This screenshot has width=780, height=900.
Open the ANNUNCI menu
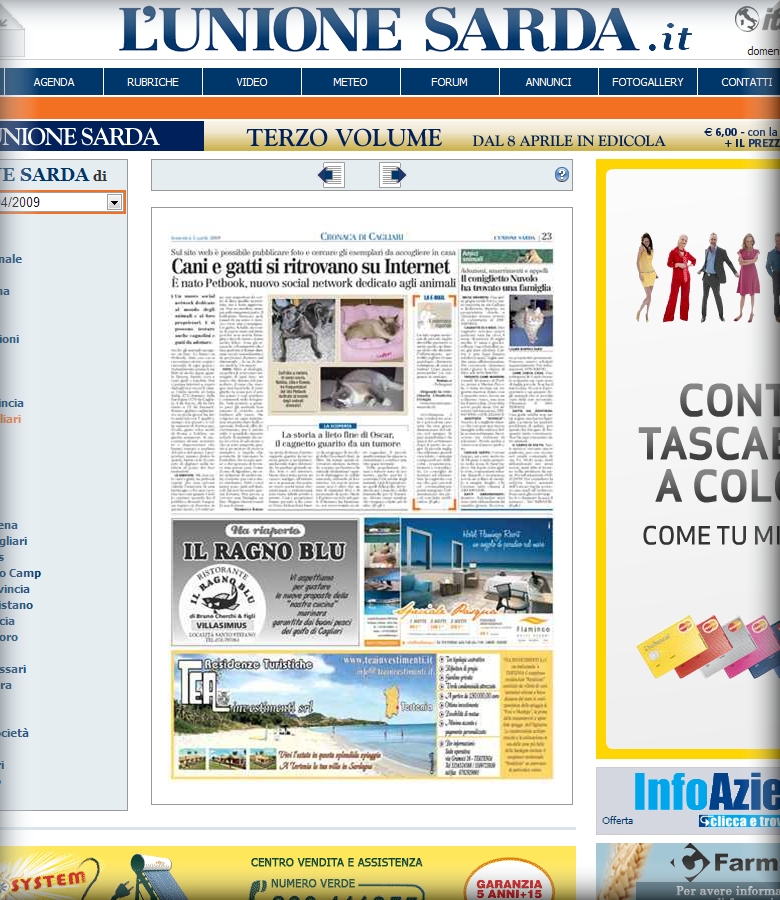pyautogui.click(x=548, y=82)
